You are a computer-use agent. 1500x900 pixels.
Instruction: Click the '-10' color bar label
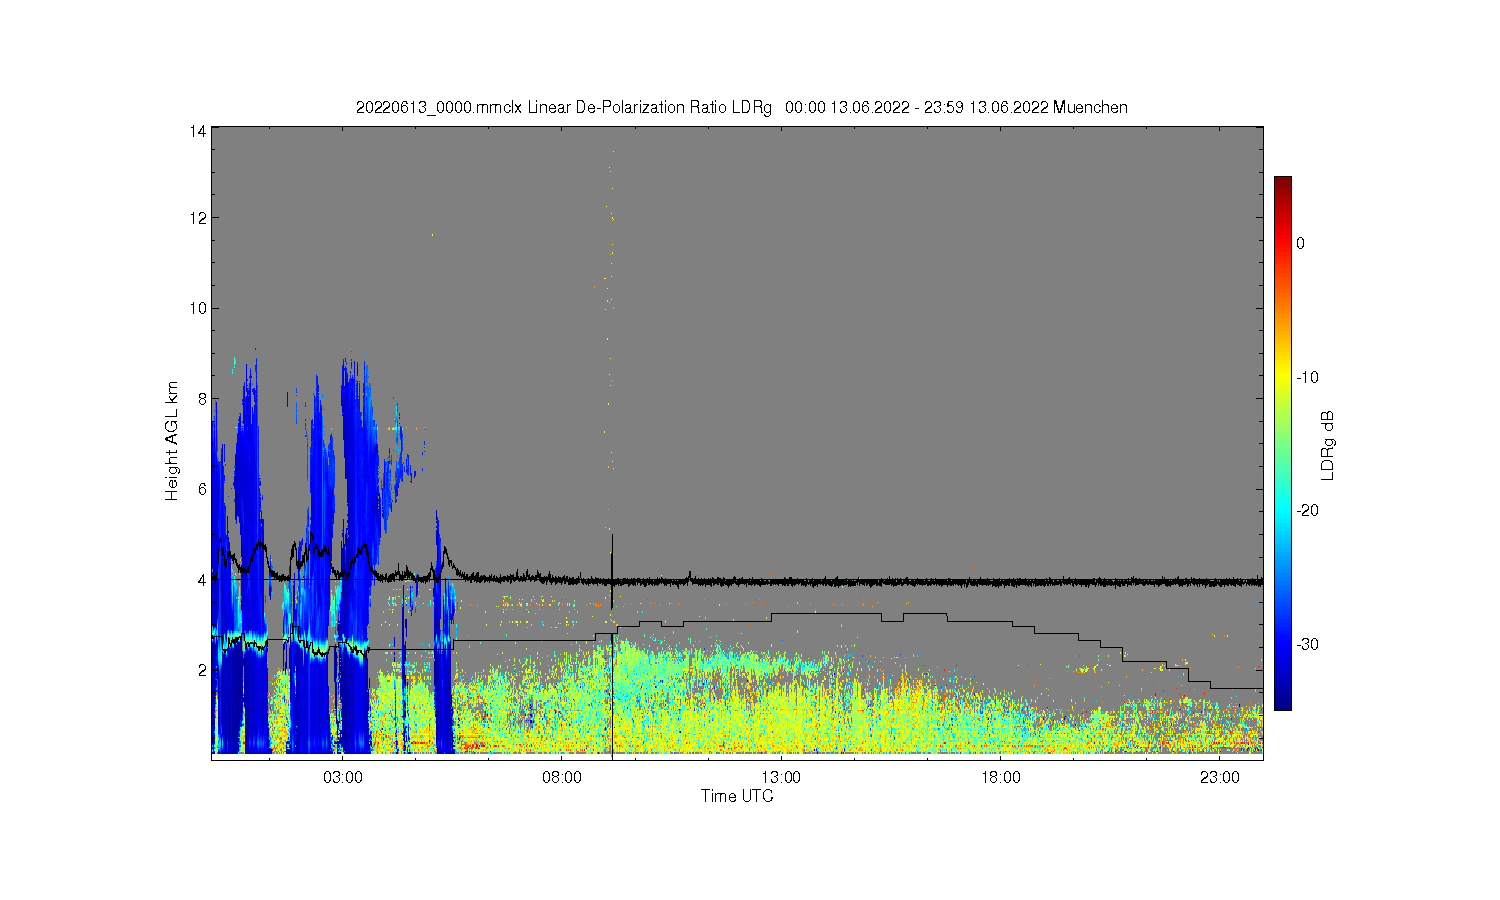pyautogui.click(x=1307, y=377)
